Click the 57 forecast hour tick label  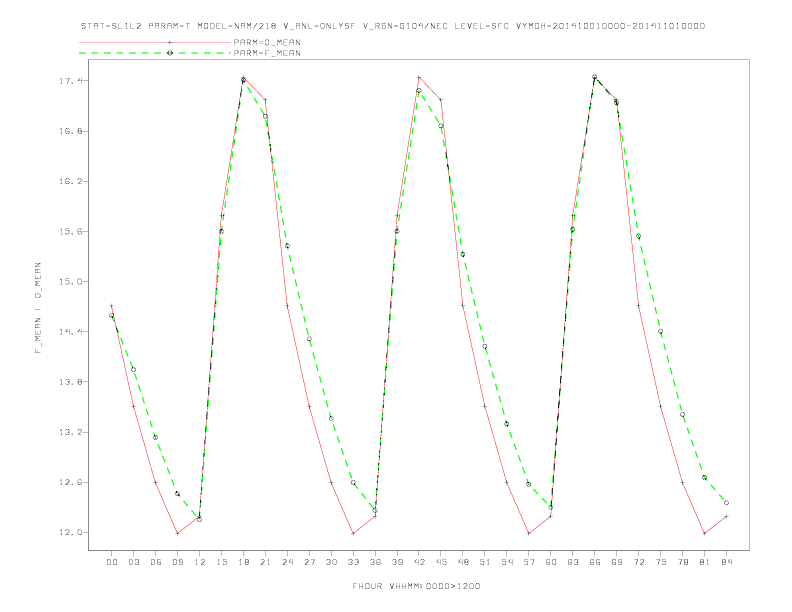(529, 562)
